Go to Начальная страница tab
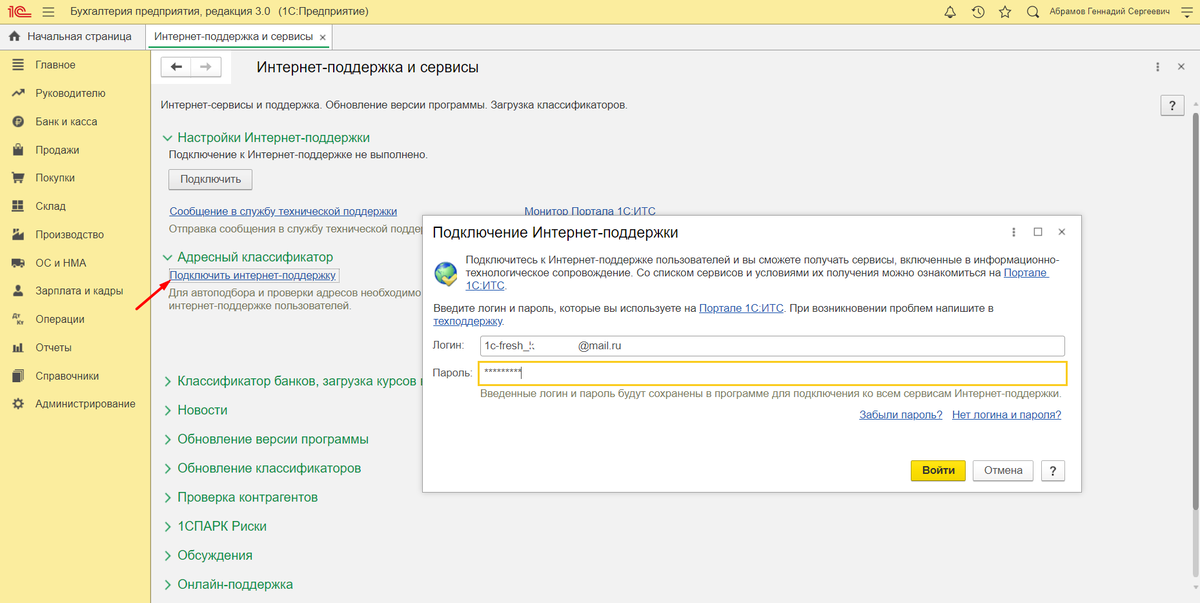Image resolution: width=1200 pixels, height=603 pixels. (71, 36)
